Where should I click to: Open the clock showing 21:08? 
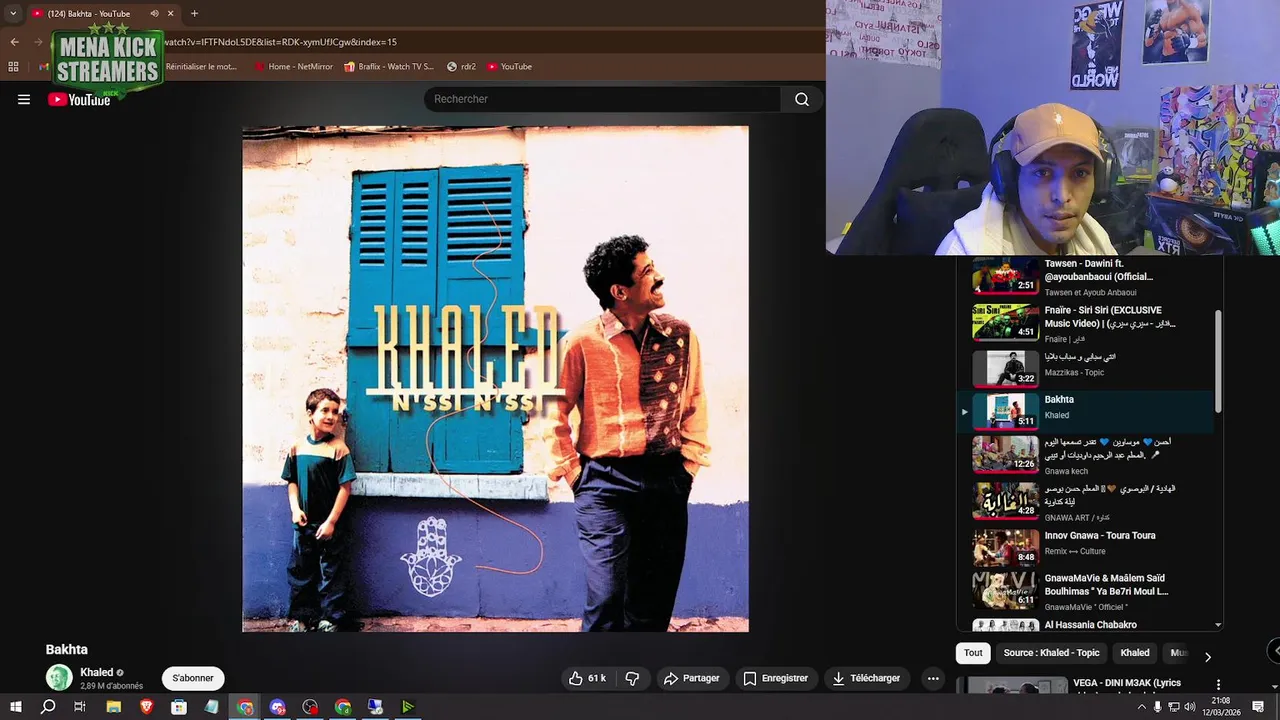pyautogui.click(x=1221, y=707)
